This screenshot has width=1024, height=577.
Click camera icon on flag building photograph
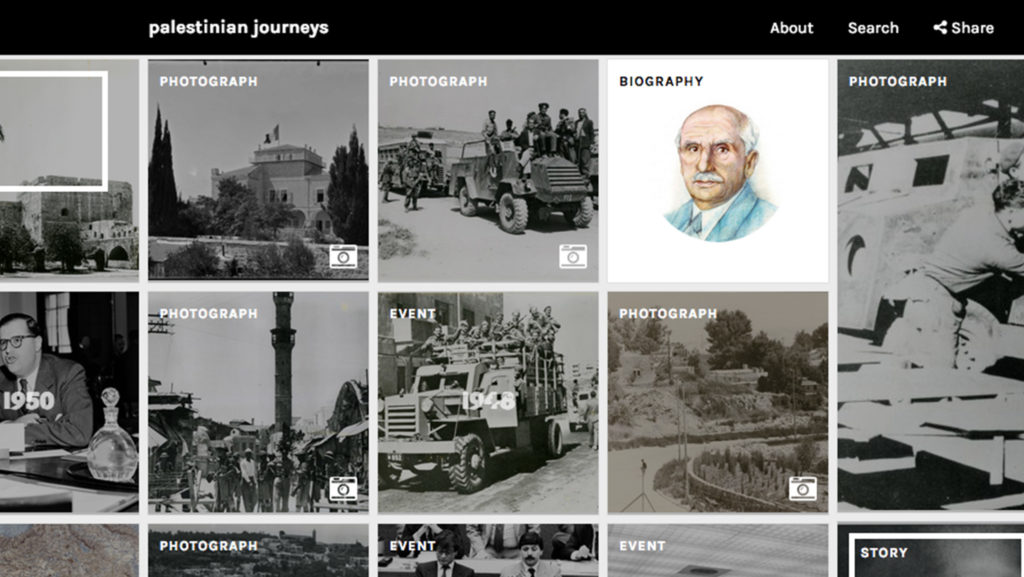click(343, 257)
